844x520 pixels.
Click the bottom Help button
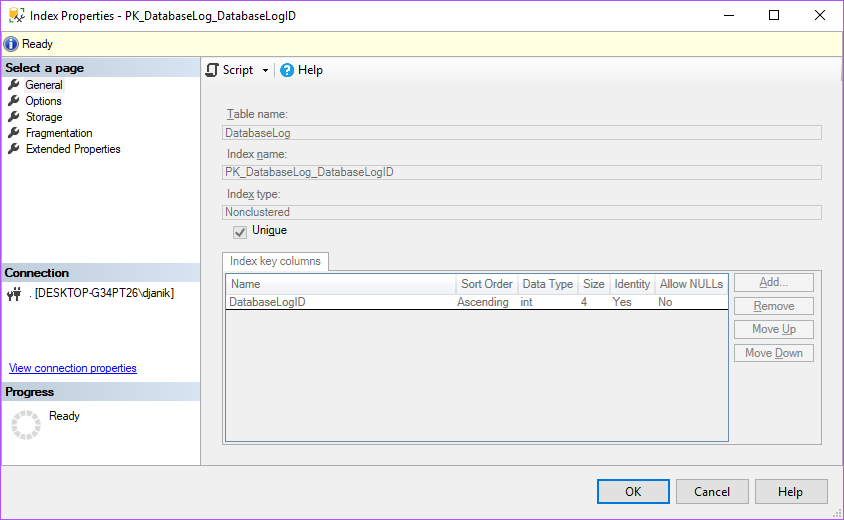click(791, 492)
